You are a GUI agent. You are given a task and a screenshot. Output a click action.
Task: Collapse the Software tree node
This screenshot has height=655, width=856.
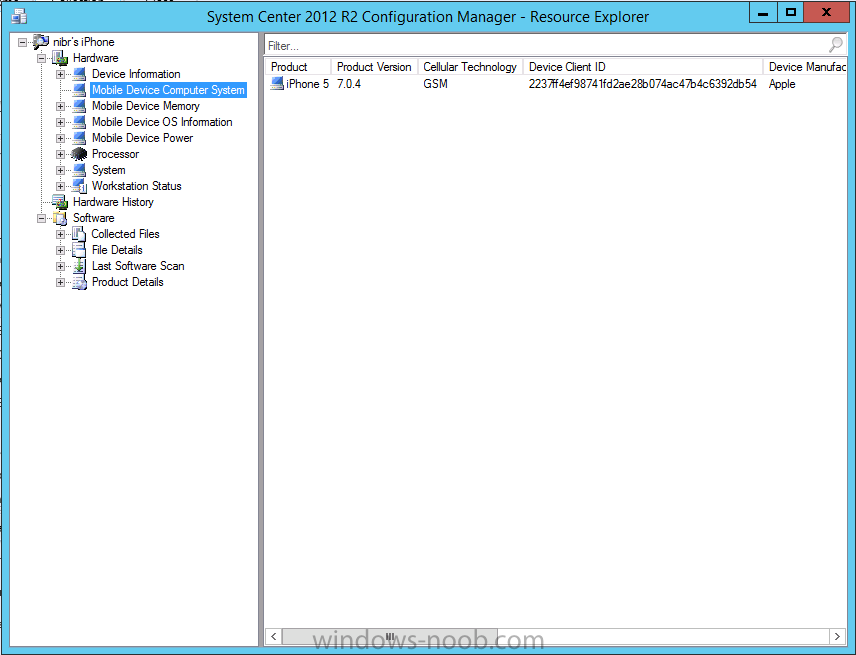[41, 218]
